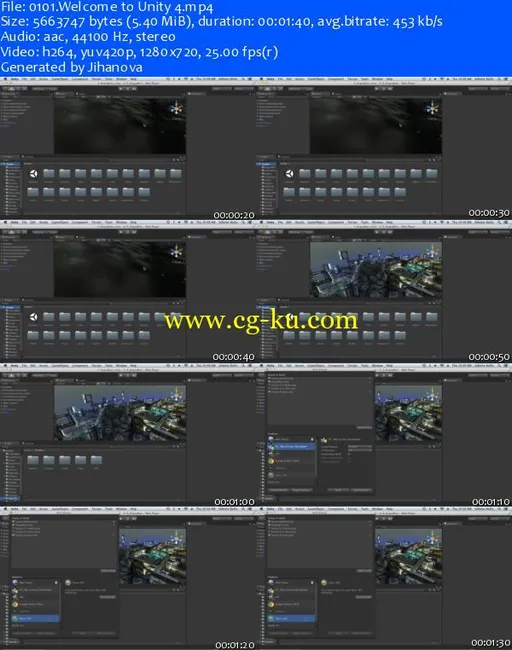Screen dimensions: 512x650
Task: Click the lit city scene view in the 00:00:50 frame
Action: (x=376, y=270)
